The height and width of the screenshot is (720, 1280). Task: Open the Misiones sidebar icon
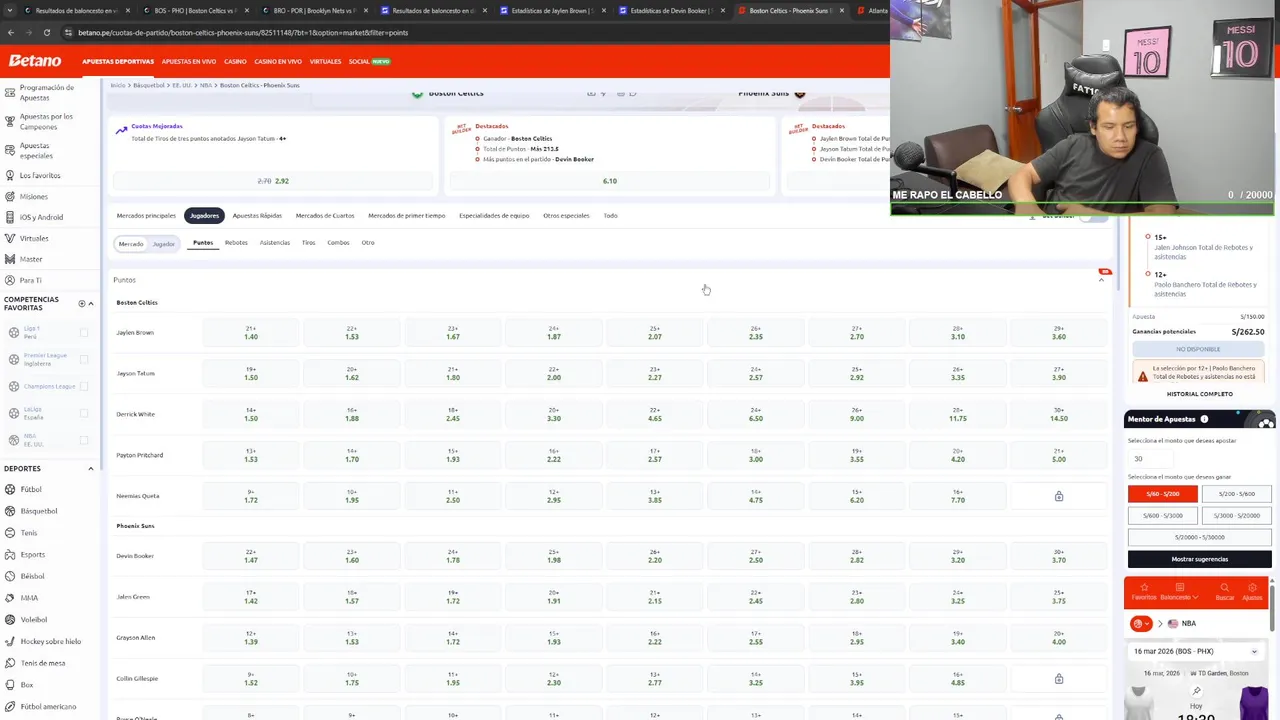coord(9,196)
